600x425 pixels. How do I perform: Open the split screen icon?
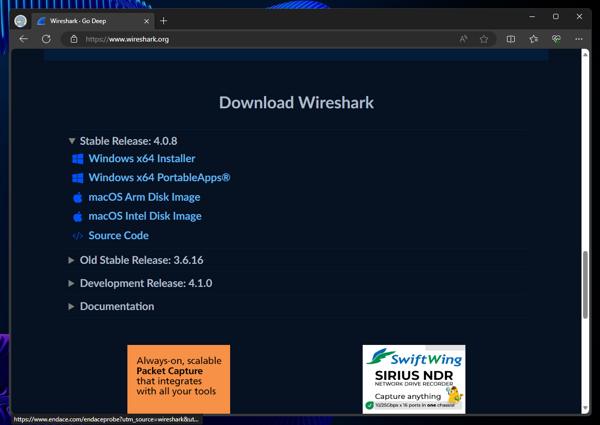point(511,39)
